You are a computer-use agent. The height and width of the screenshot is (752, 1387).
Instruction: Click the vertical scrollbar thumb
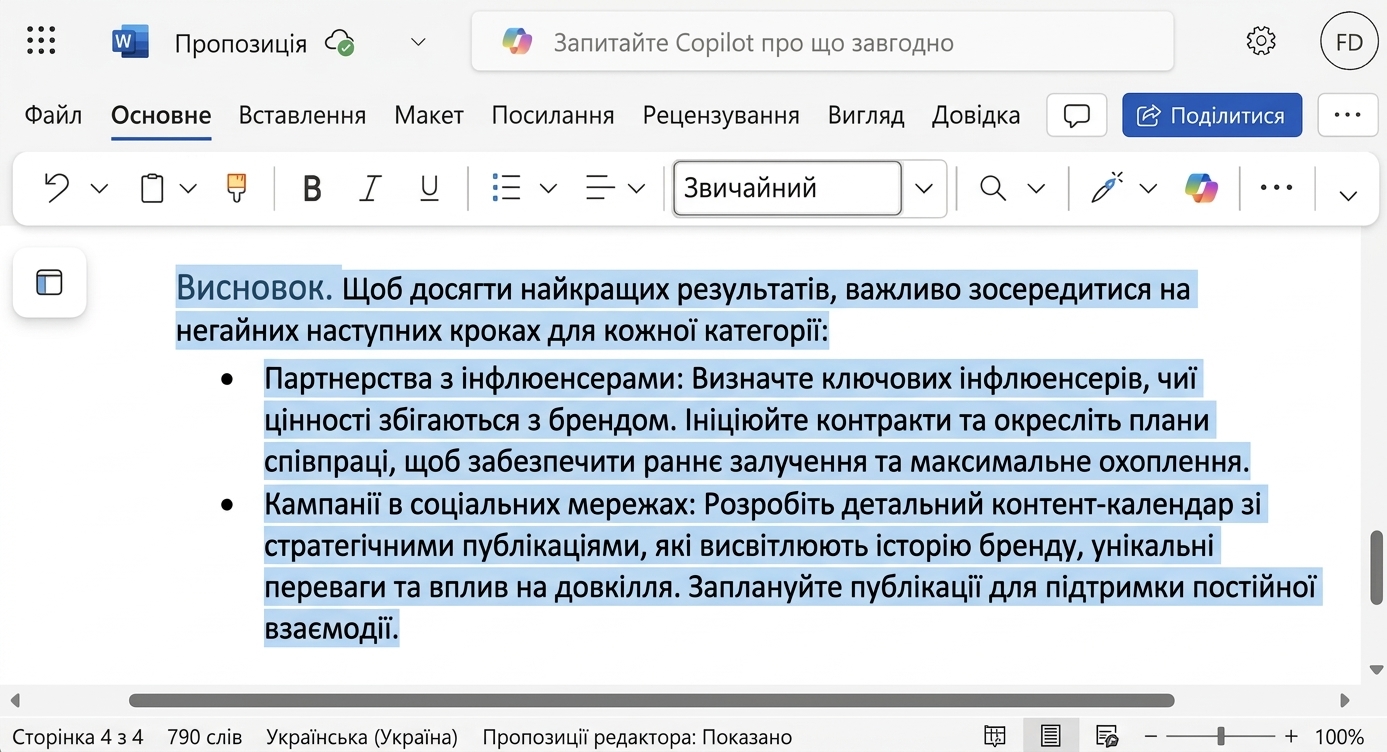click(1376, 568)
